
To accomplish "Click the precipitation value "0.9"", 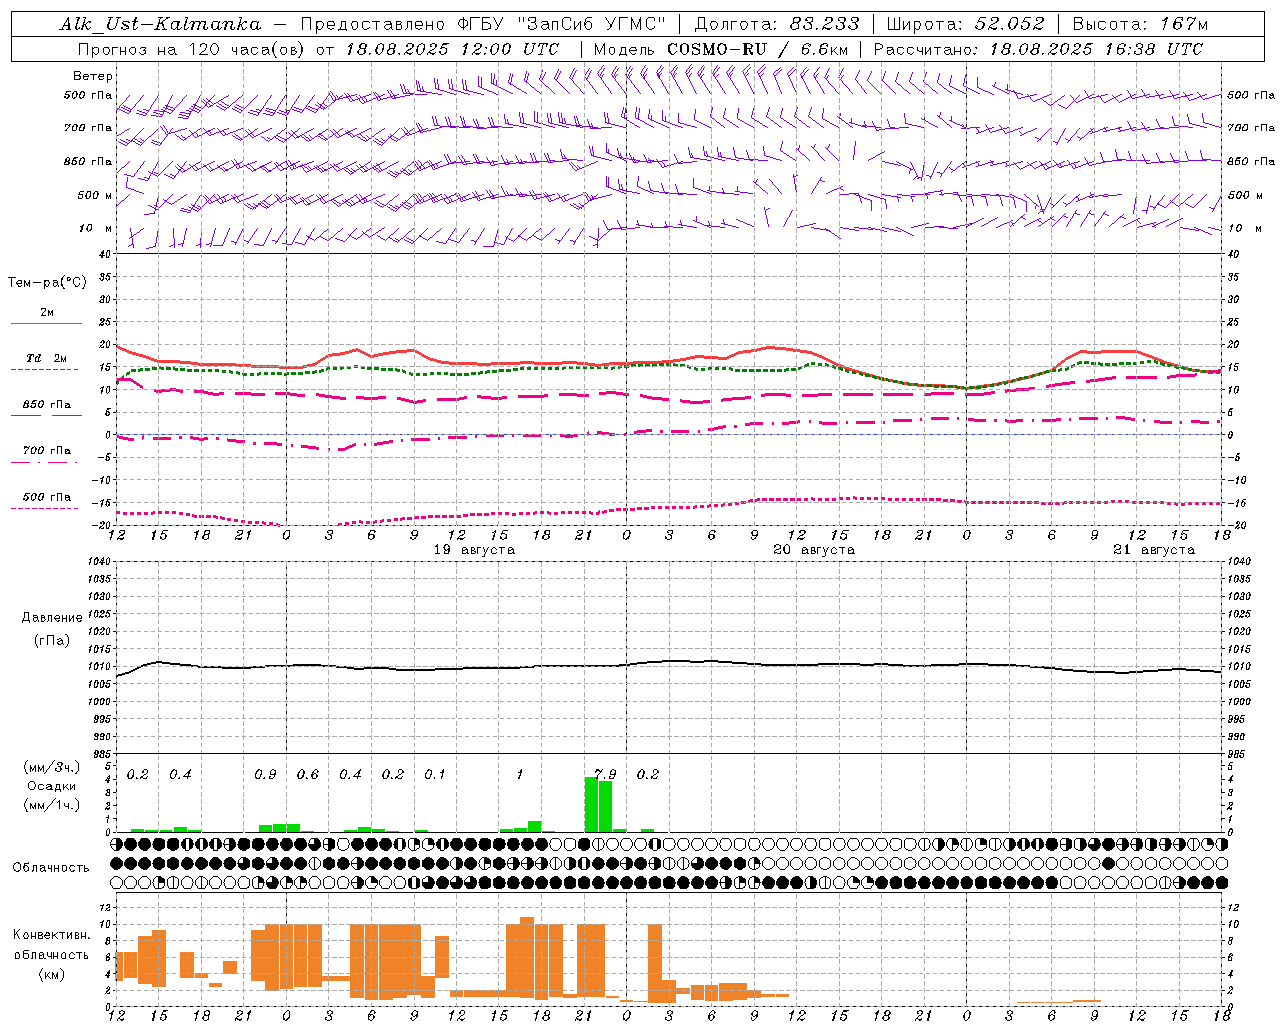I will pyautogui.click(x=265, y=775).
